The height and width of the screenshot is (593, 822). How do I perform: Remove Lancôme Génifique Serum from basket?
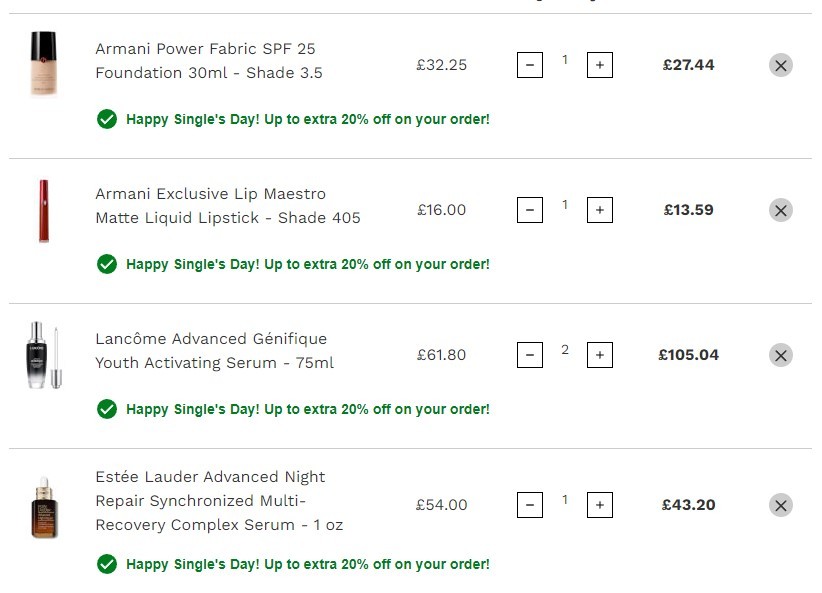click(781, 355)
